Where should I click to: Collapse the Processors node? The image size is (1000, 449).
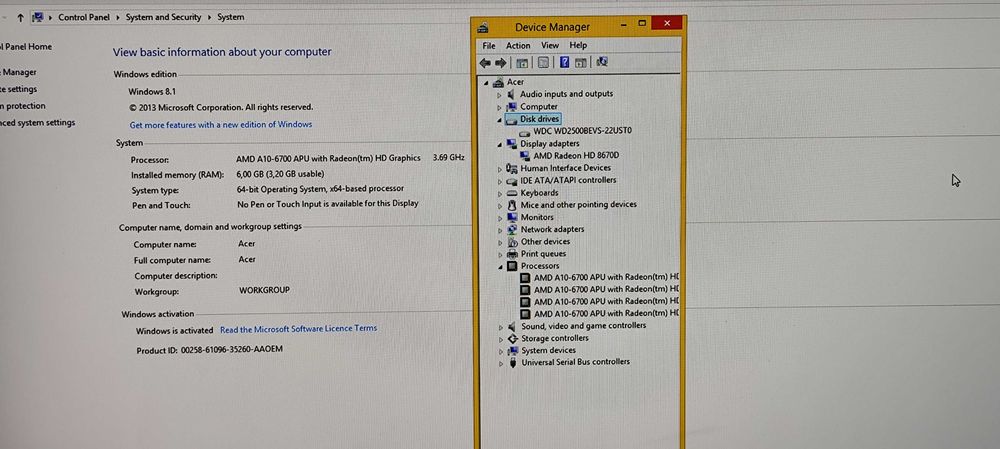point(501,267)
